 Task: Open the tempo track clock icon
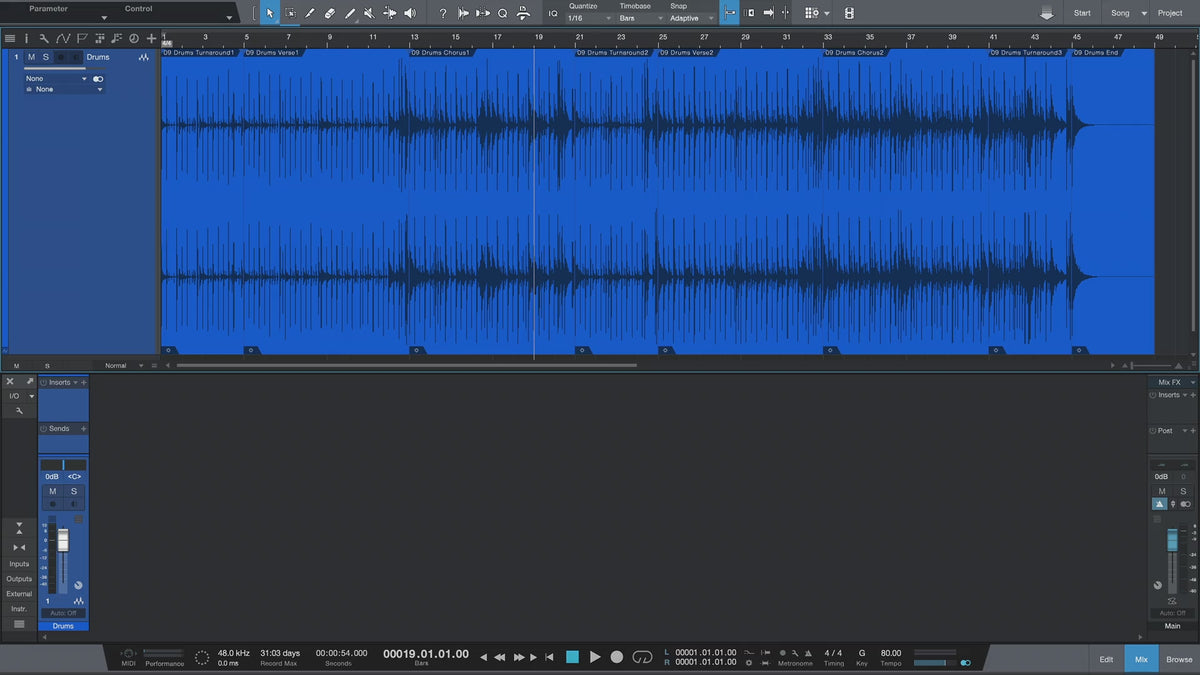[x=134, y=38]
